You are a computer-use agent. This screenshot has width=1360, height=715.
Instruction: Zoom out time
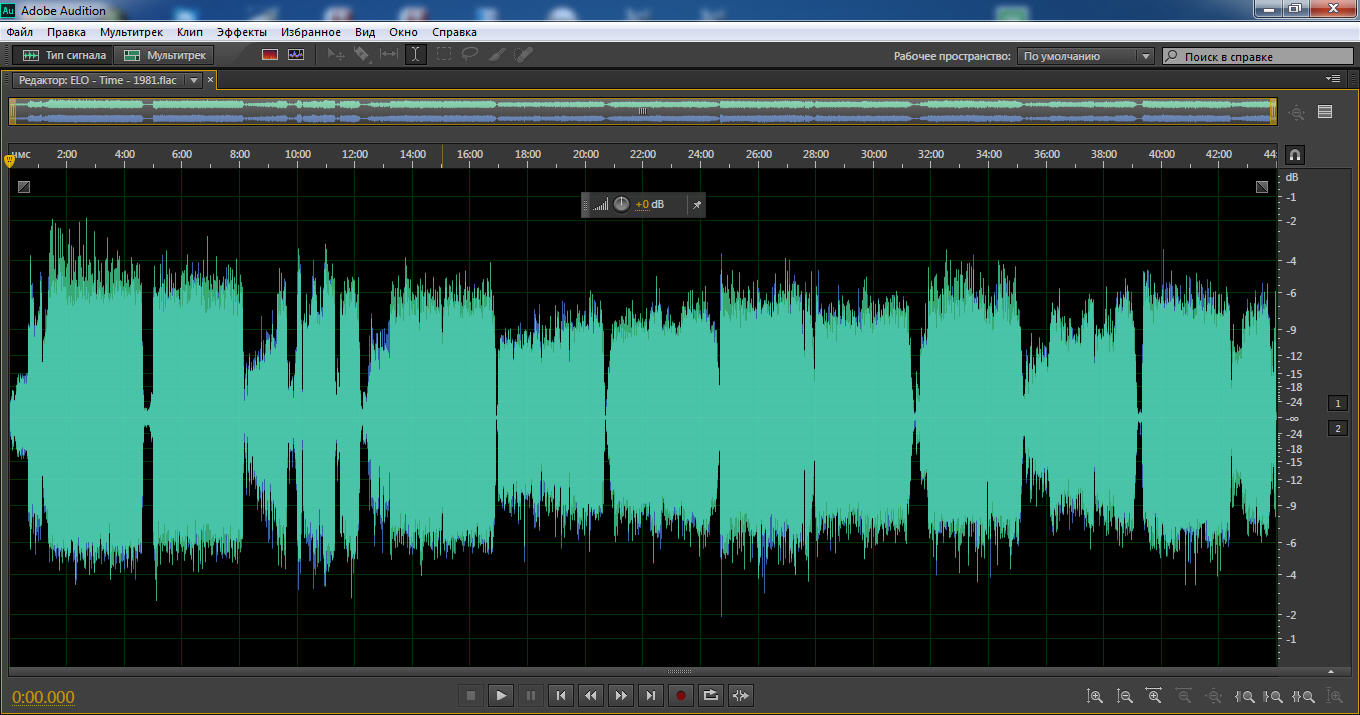point(1184,696)
